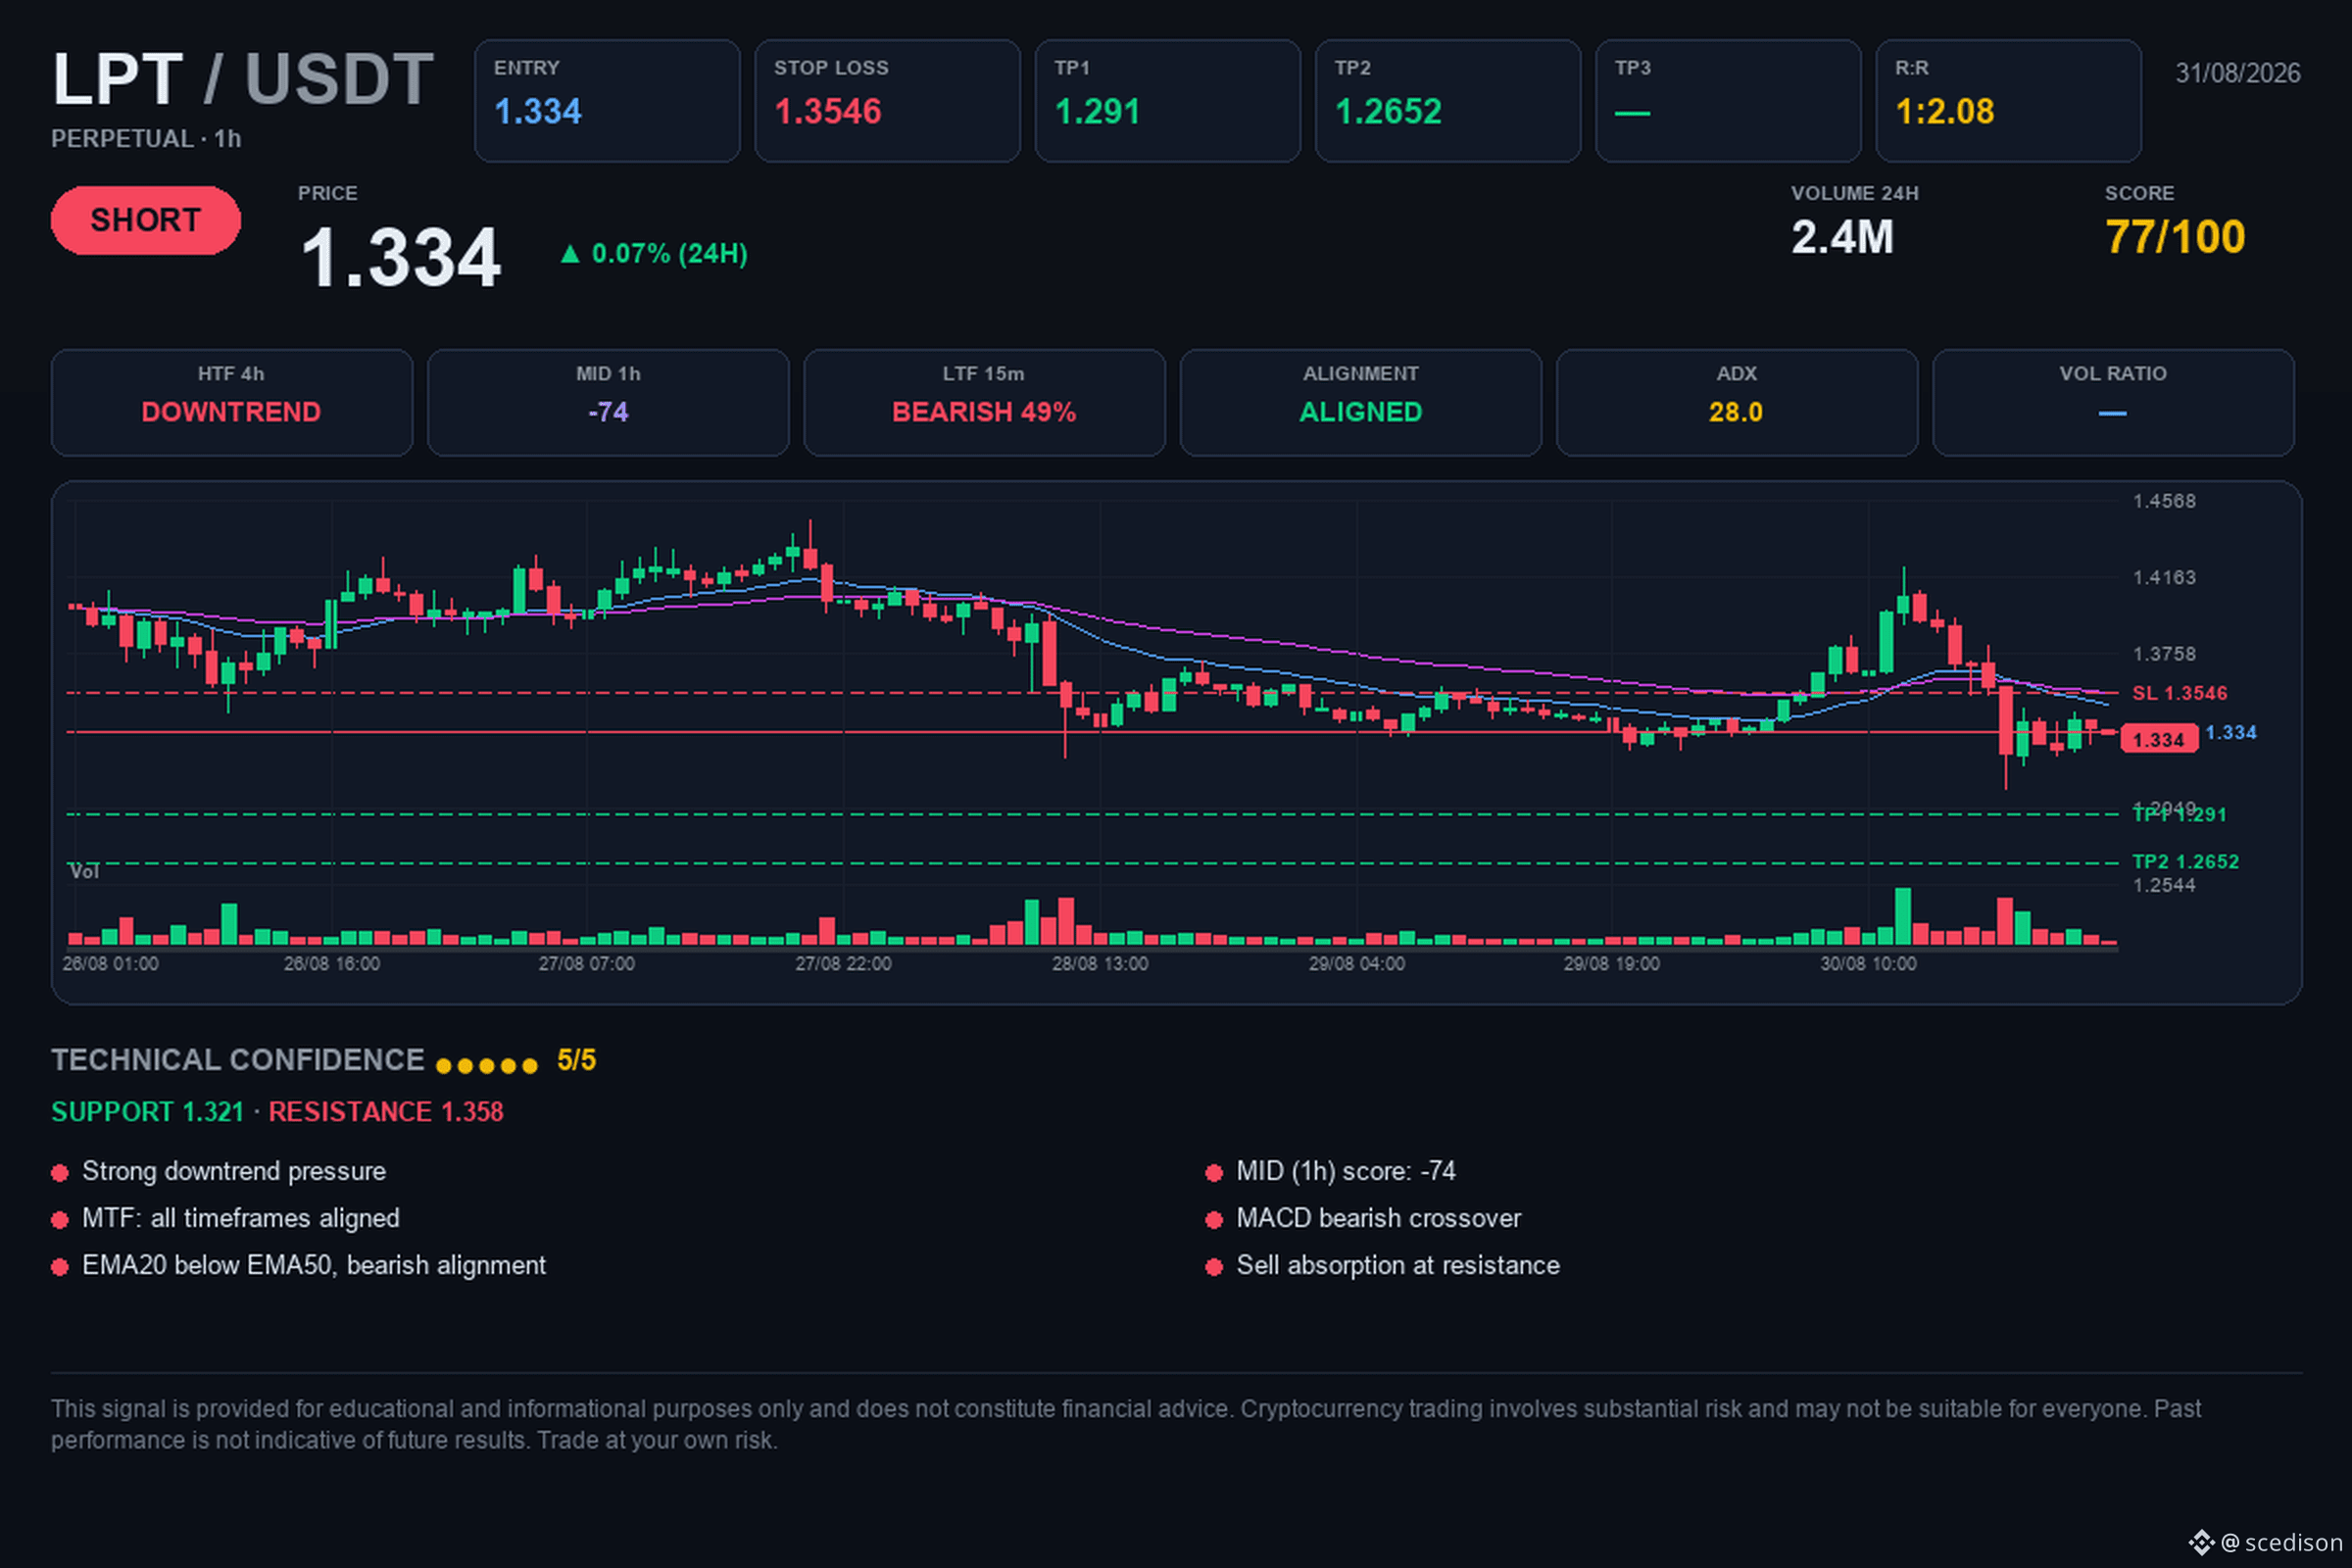The height and width of the screenshot is (1568, 2352).
Task: Click the TP1 1.291 chart line label
Action: [2180, 815]
